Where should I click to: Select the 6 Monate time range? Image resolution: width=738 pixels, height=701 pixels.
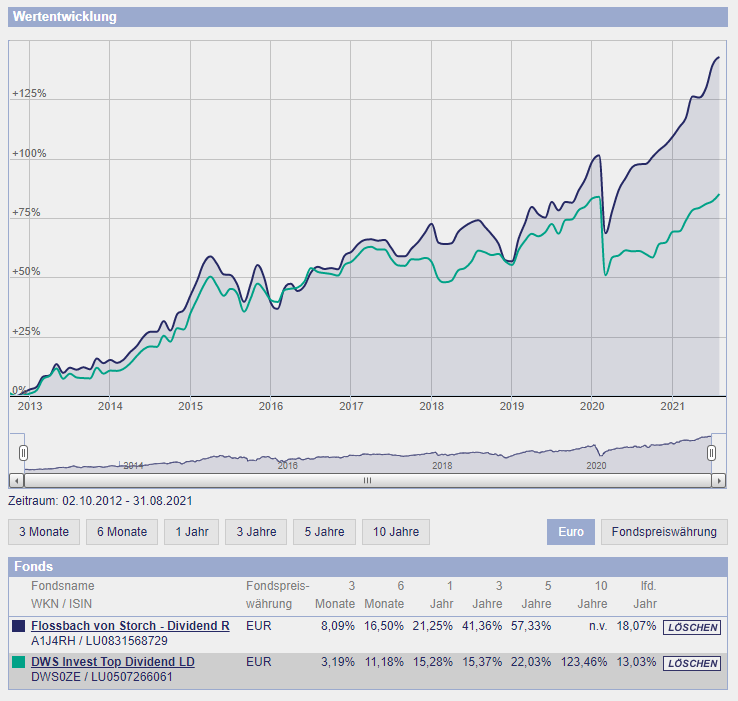[x=122, y=532]
